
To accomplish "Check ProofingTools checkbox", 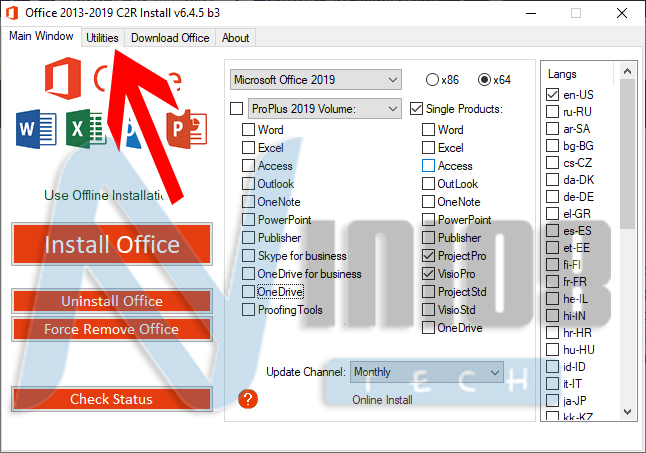I will [x=248, y=310].
